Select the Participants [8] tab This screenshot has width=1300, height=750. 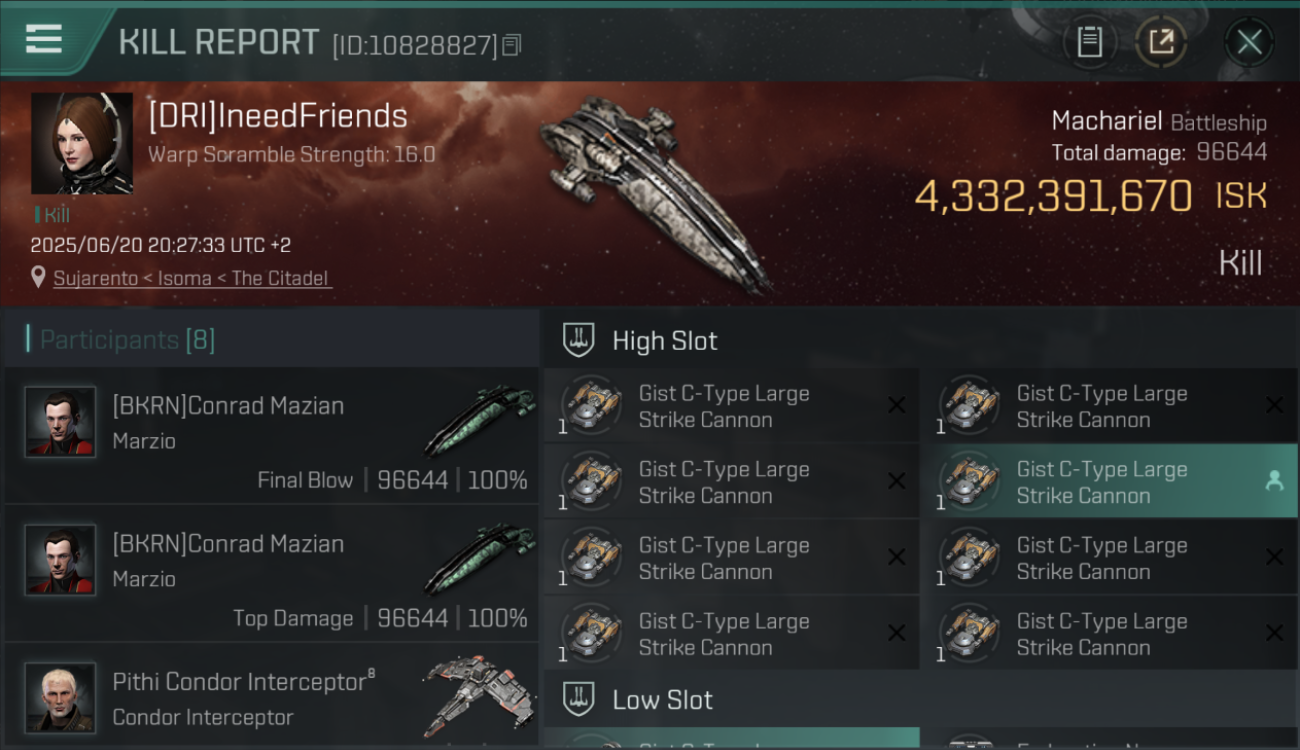coord(127,340)
